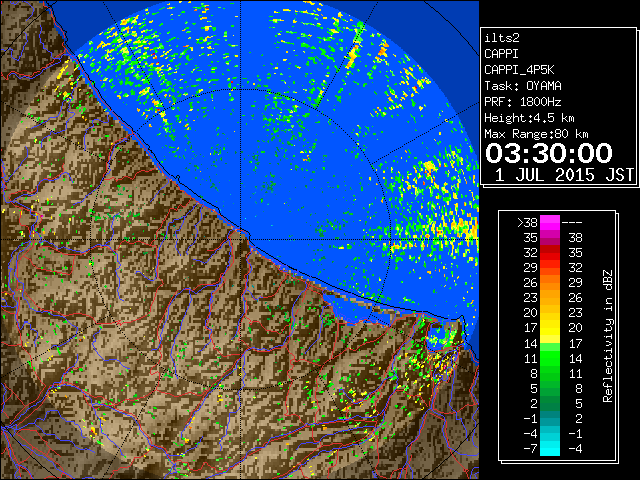640x480 pixels.
Task: Click the '-7' legend label
Action: click(531, 449)
